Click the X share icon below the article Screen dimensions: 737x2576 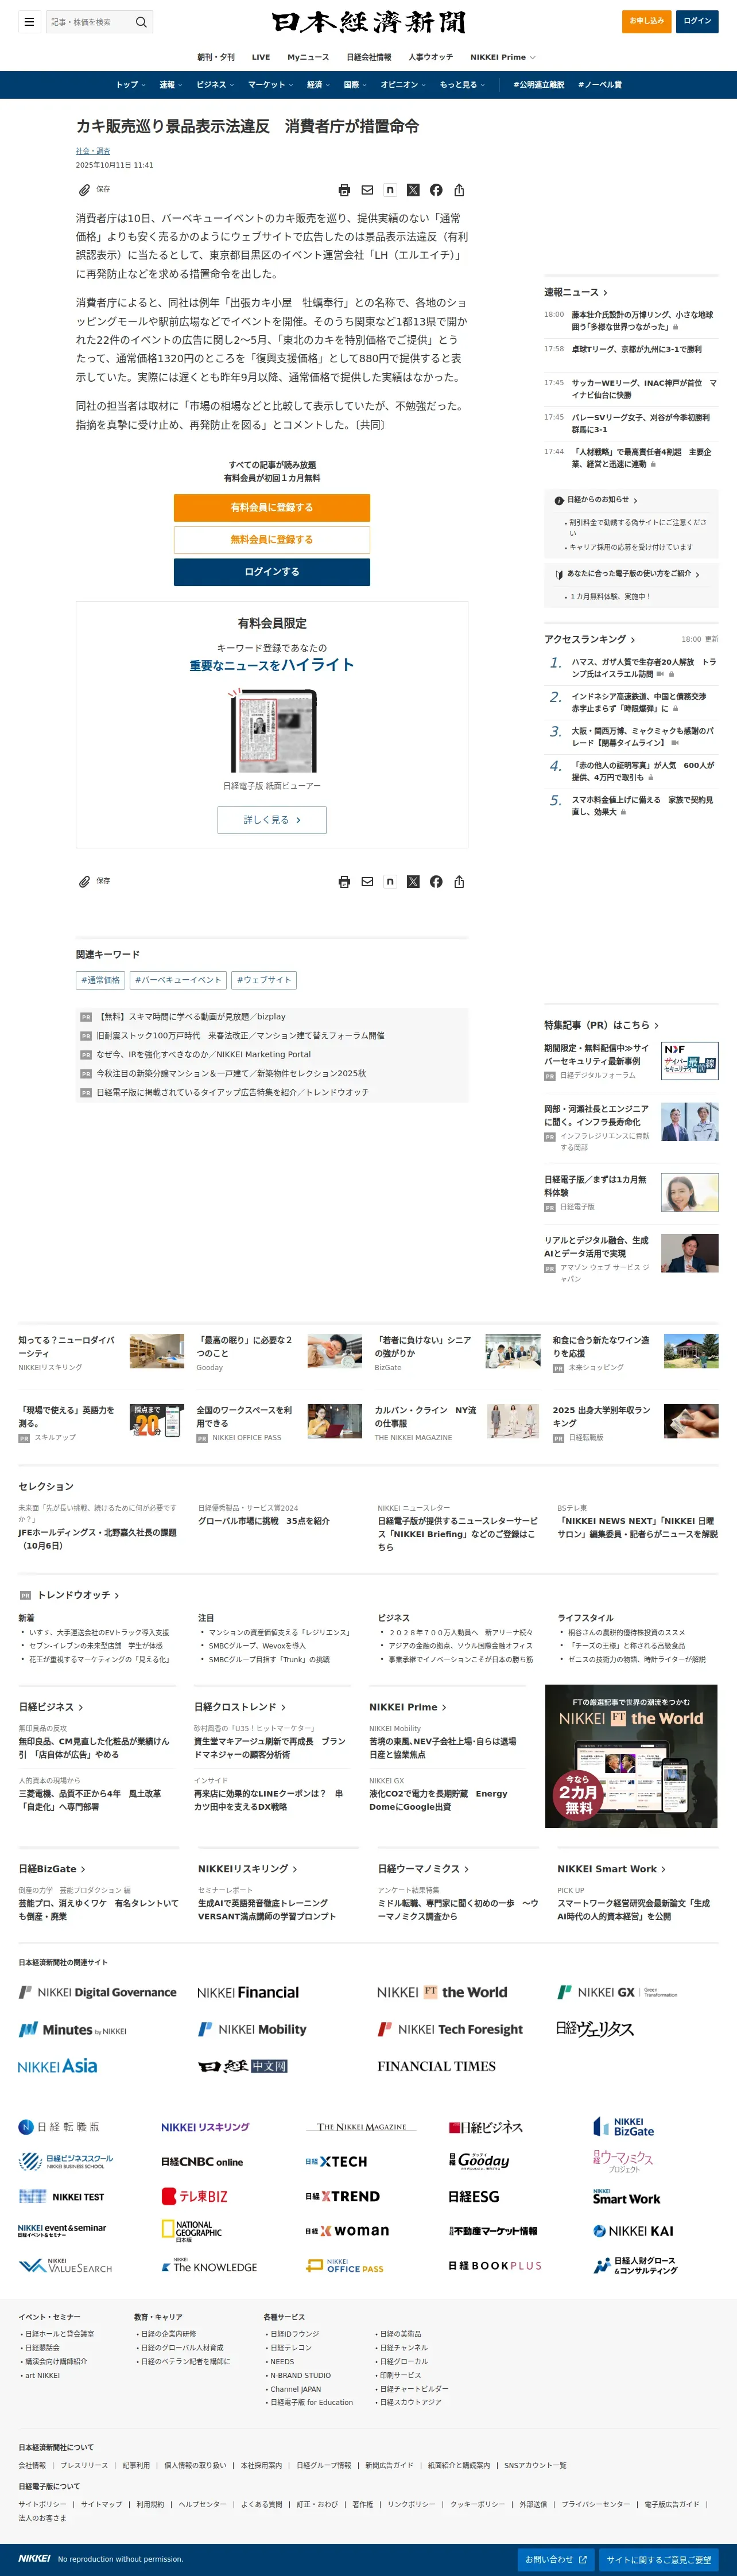413,882
